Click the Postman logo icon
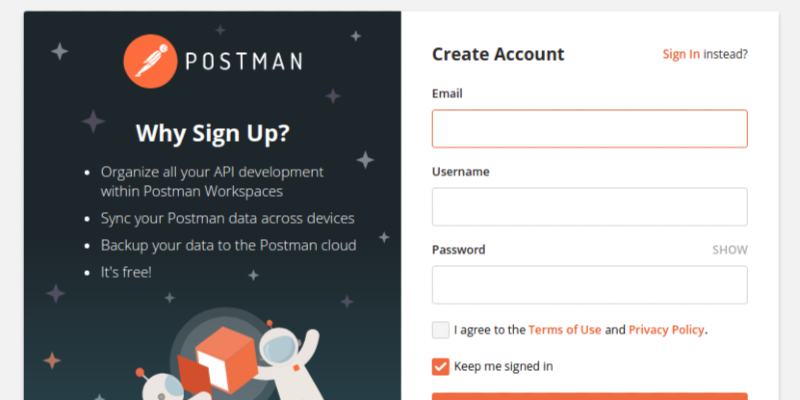Image resolution: width=800 pixels, height=400 pixels. tap(149, 60)
